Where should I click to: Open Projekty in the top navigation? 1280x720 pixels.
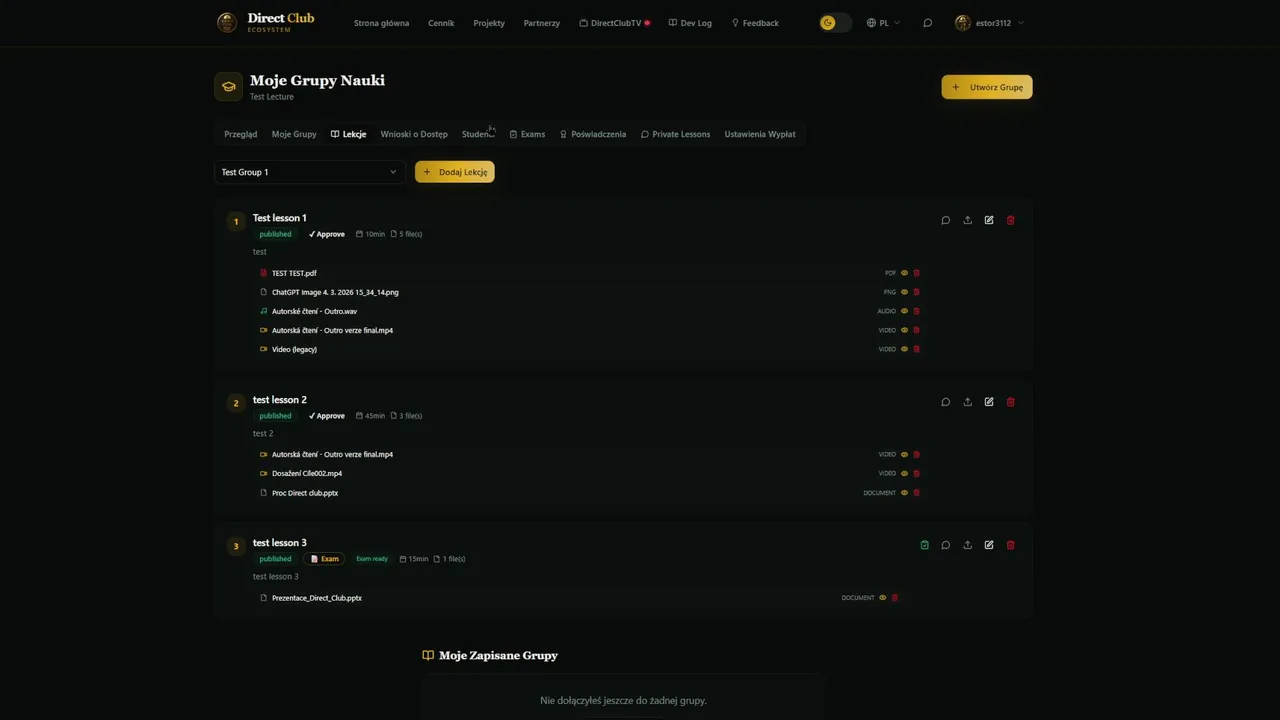(x=489, y=23)
